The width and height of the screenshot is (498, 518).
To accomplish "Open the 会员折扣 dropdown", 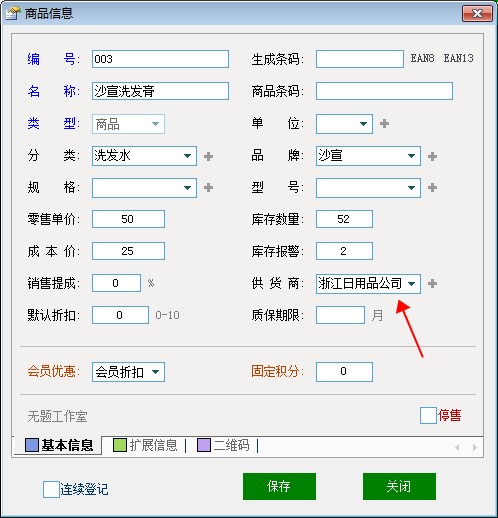I will click(156, 372).
